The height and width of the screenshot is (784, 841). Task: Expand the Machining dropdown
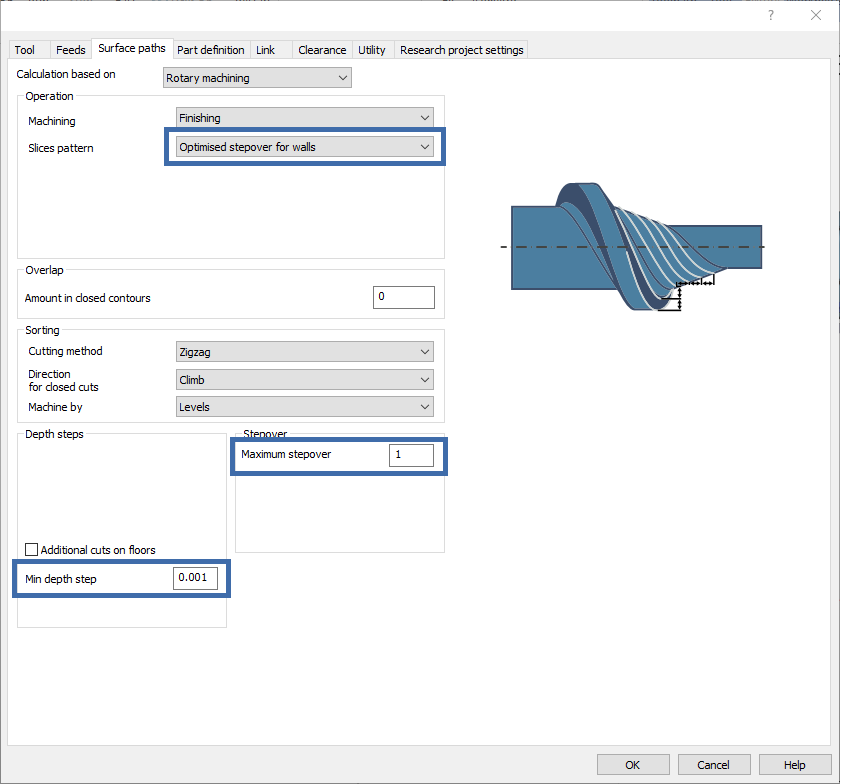pos(304,118)
